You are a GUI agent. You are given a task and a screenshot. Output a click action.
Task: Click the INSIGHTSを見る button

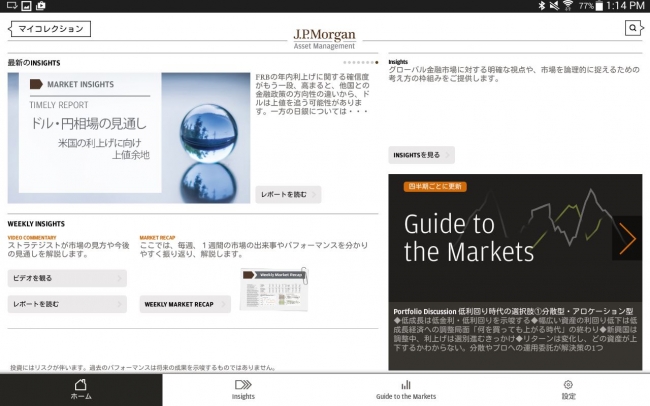click(421, 155)
